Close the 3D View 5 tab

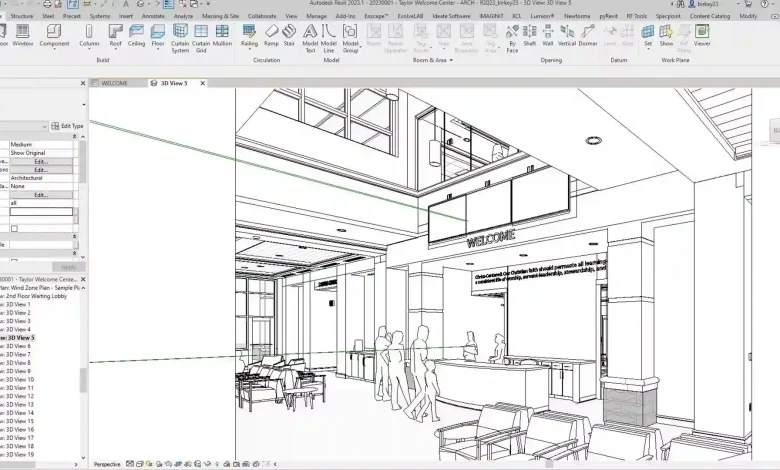point(202,83)
